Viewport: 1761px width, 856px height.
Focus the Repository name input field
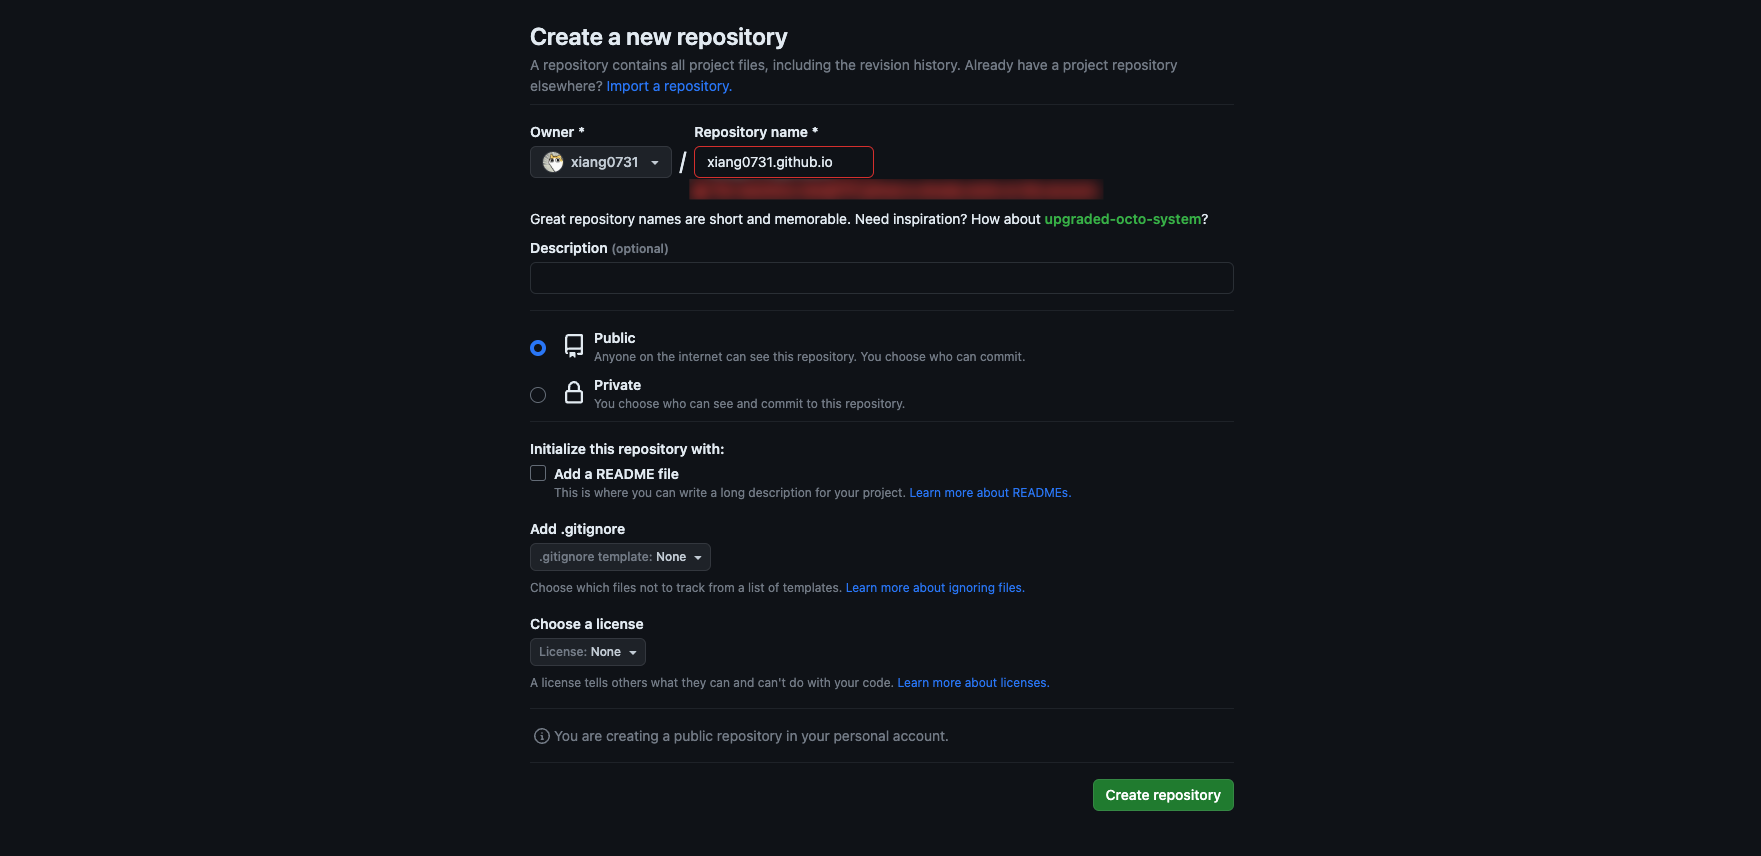(x=783, y=162)
